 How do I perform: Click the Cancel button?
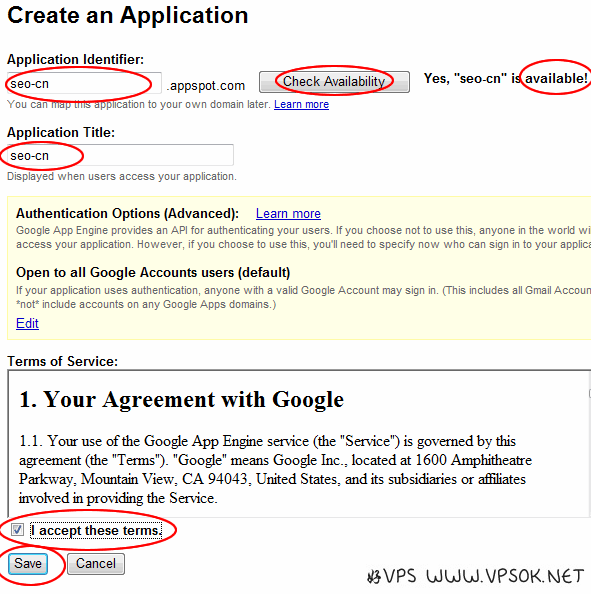click(96, 563)
